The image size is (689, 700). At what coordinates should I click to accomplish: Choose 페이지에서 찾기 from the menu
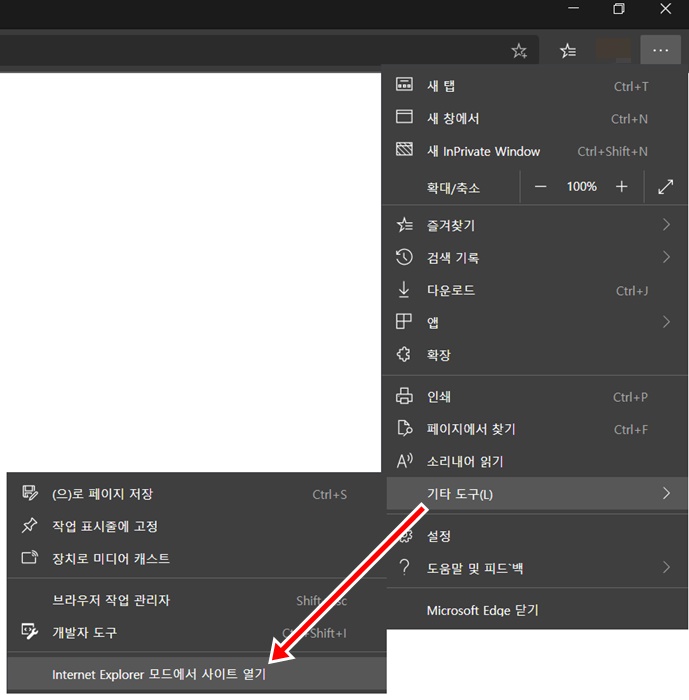click(535, 429)
